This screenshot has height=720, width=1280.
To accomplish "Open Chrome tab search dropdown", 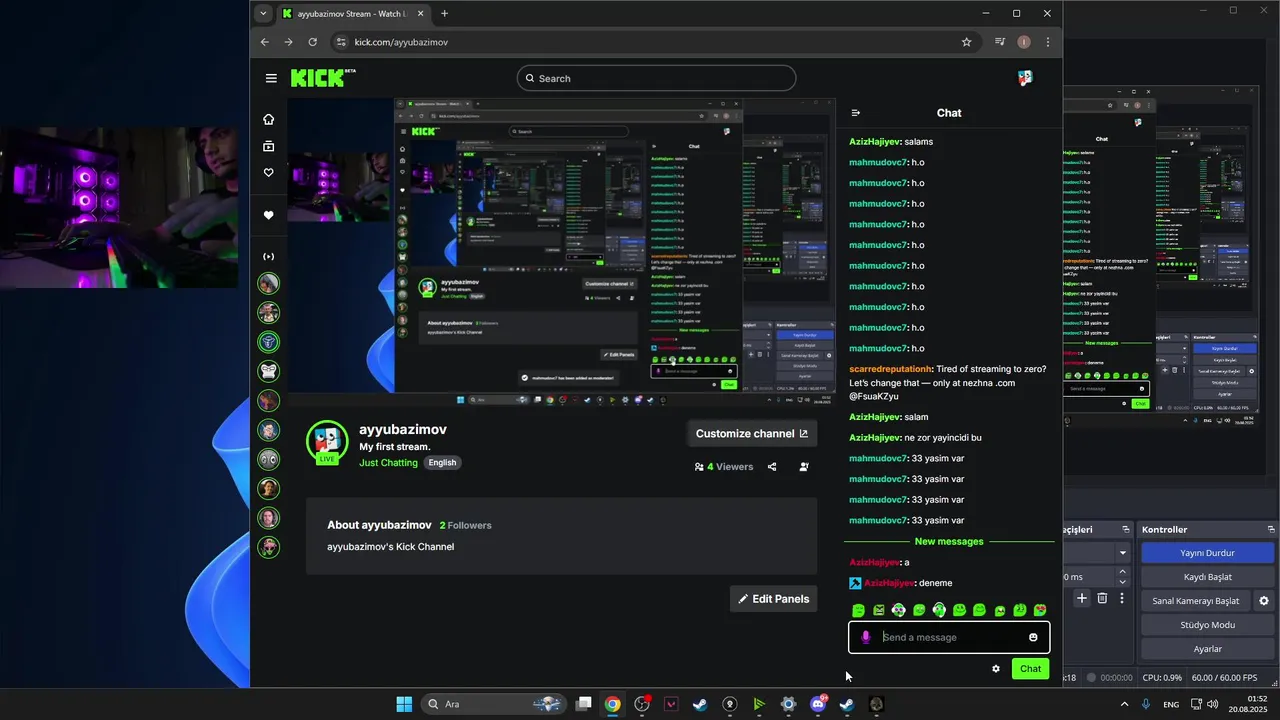I will tap(263, 14).
